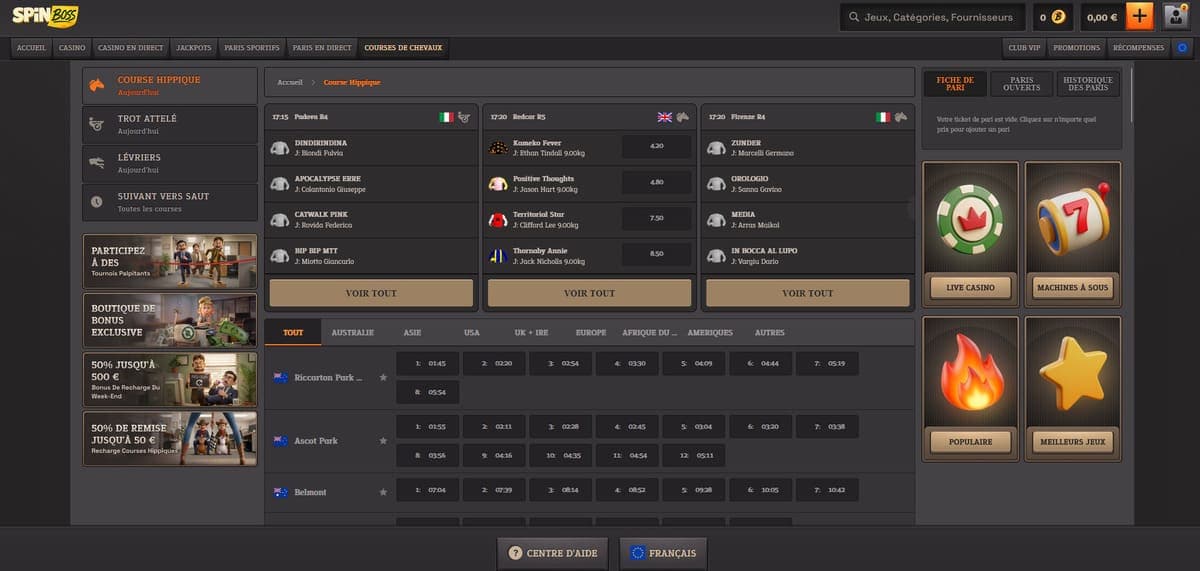Click the gold coin balance icon
This screenshot has width=1200, height=571.
point(1058,17)
